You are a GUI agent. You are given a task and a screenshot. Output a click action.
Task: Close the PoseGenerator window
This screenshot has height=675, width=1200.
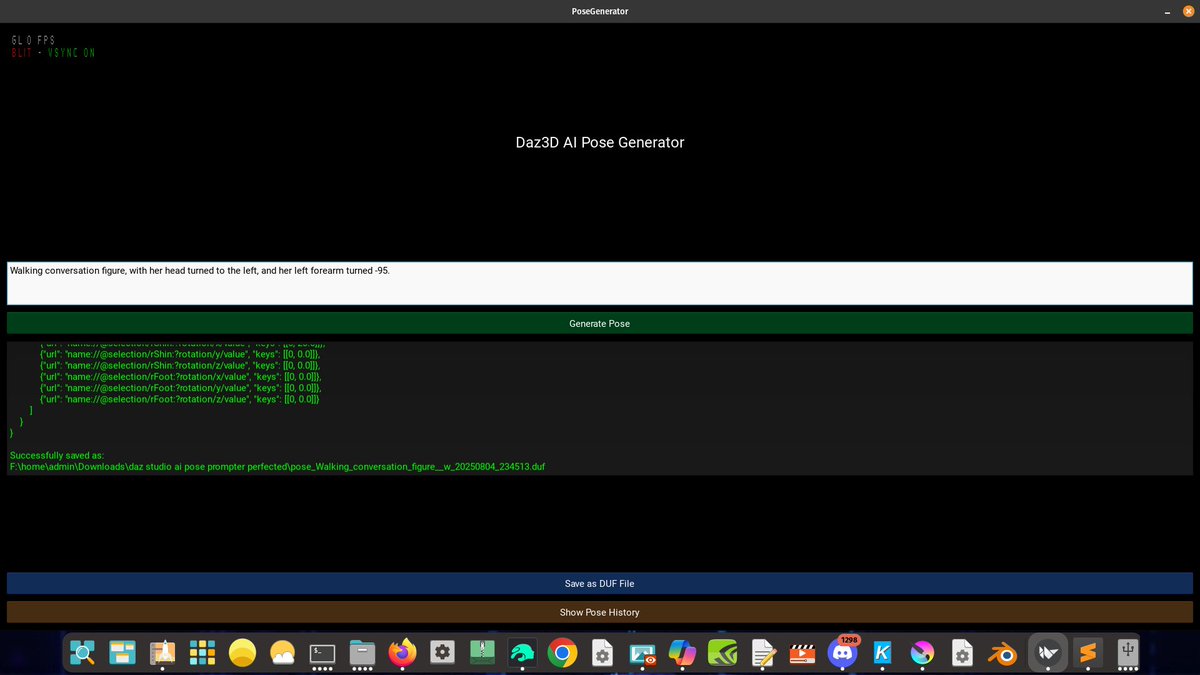click(x=1187, y=11)
